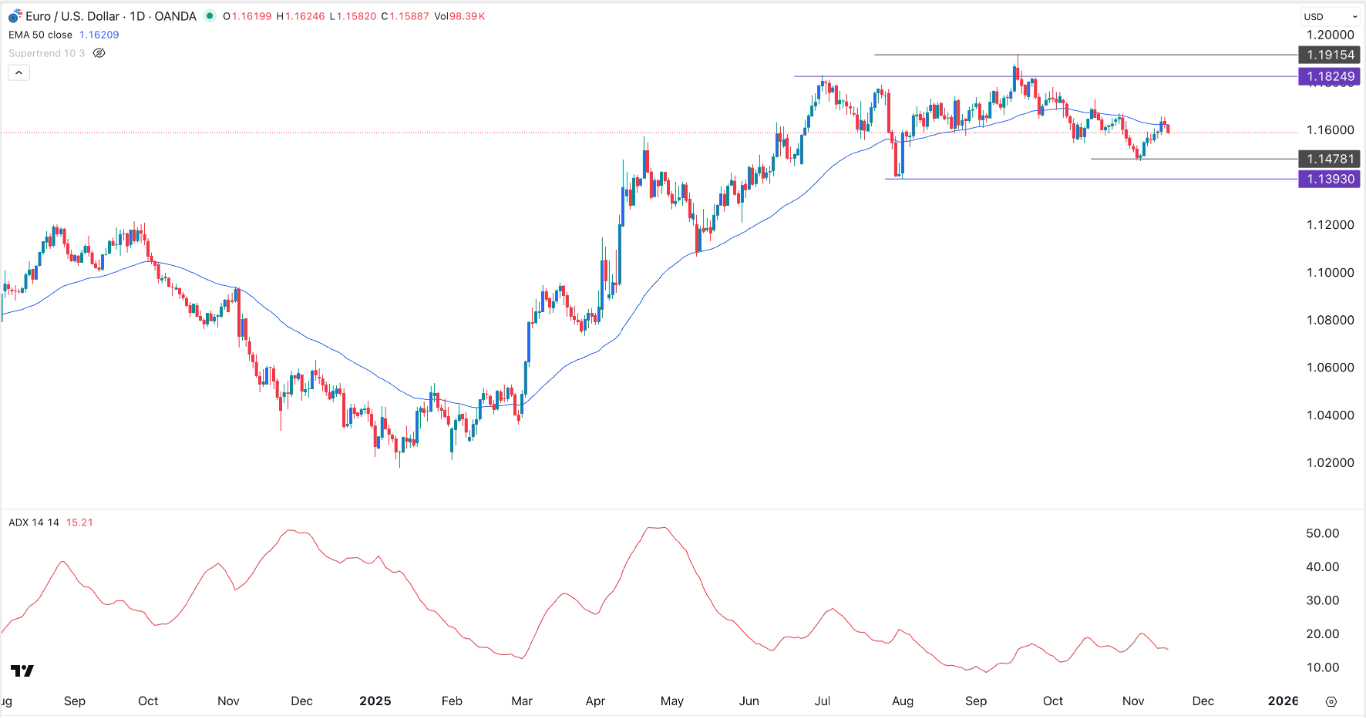Viewport: 1366px width, 718px height.
Task: Click Dec on the time axis
Action: (x=1202, y=701)
